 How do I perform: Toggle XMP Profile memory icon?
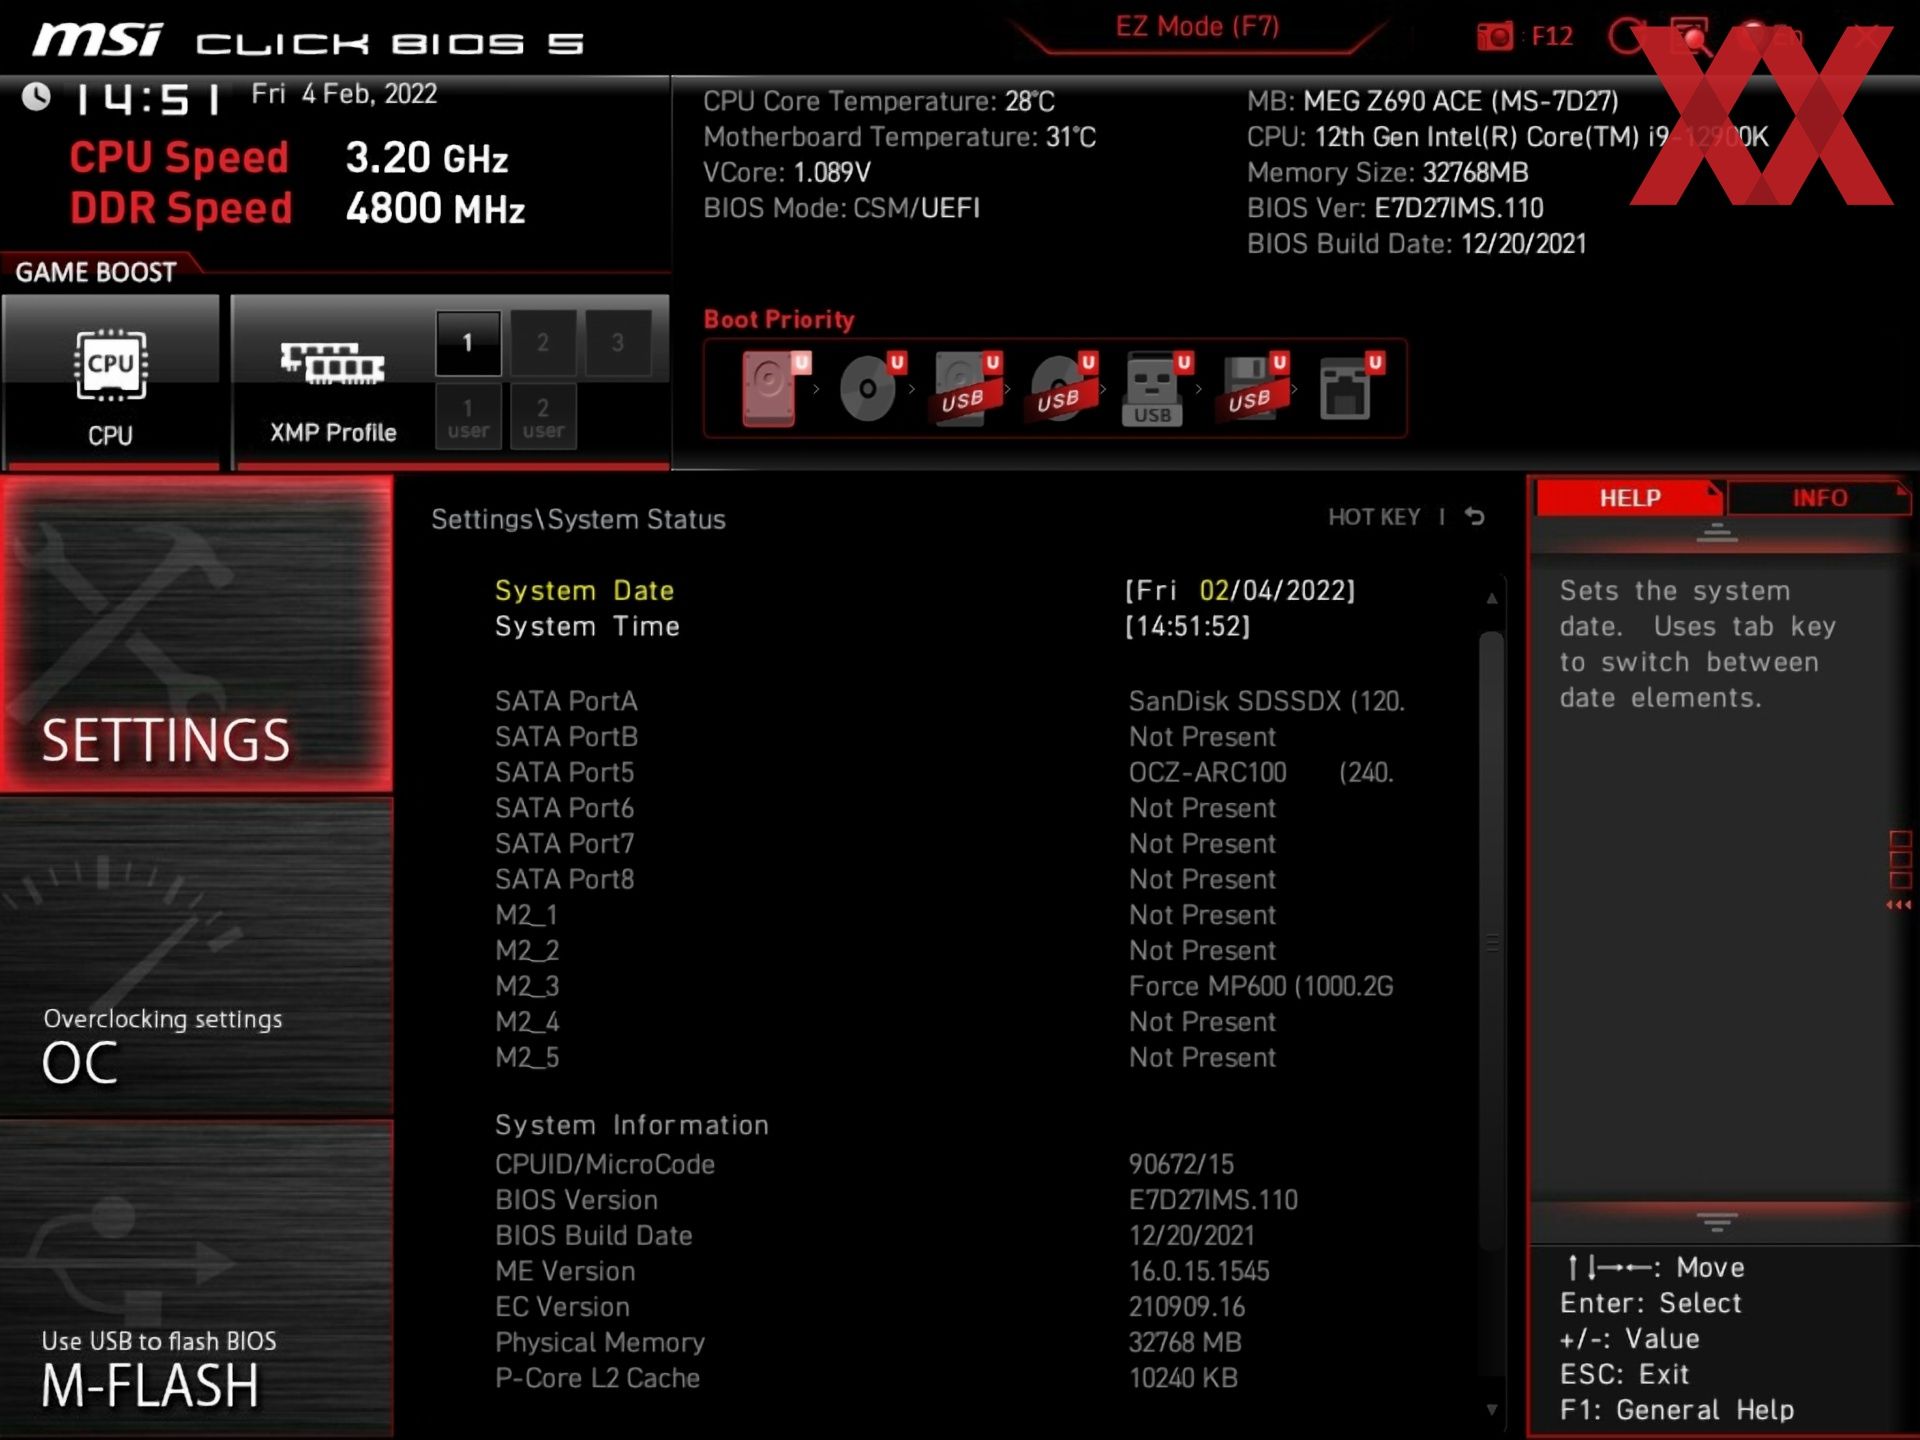pos(333,364)
